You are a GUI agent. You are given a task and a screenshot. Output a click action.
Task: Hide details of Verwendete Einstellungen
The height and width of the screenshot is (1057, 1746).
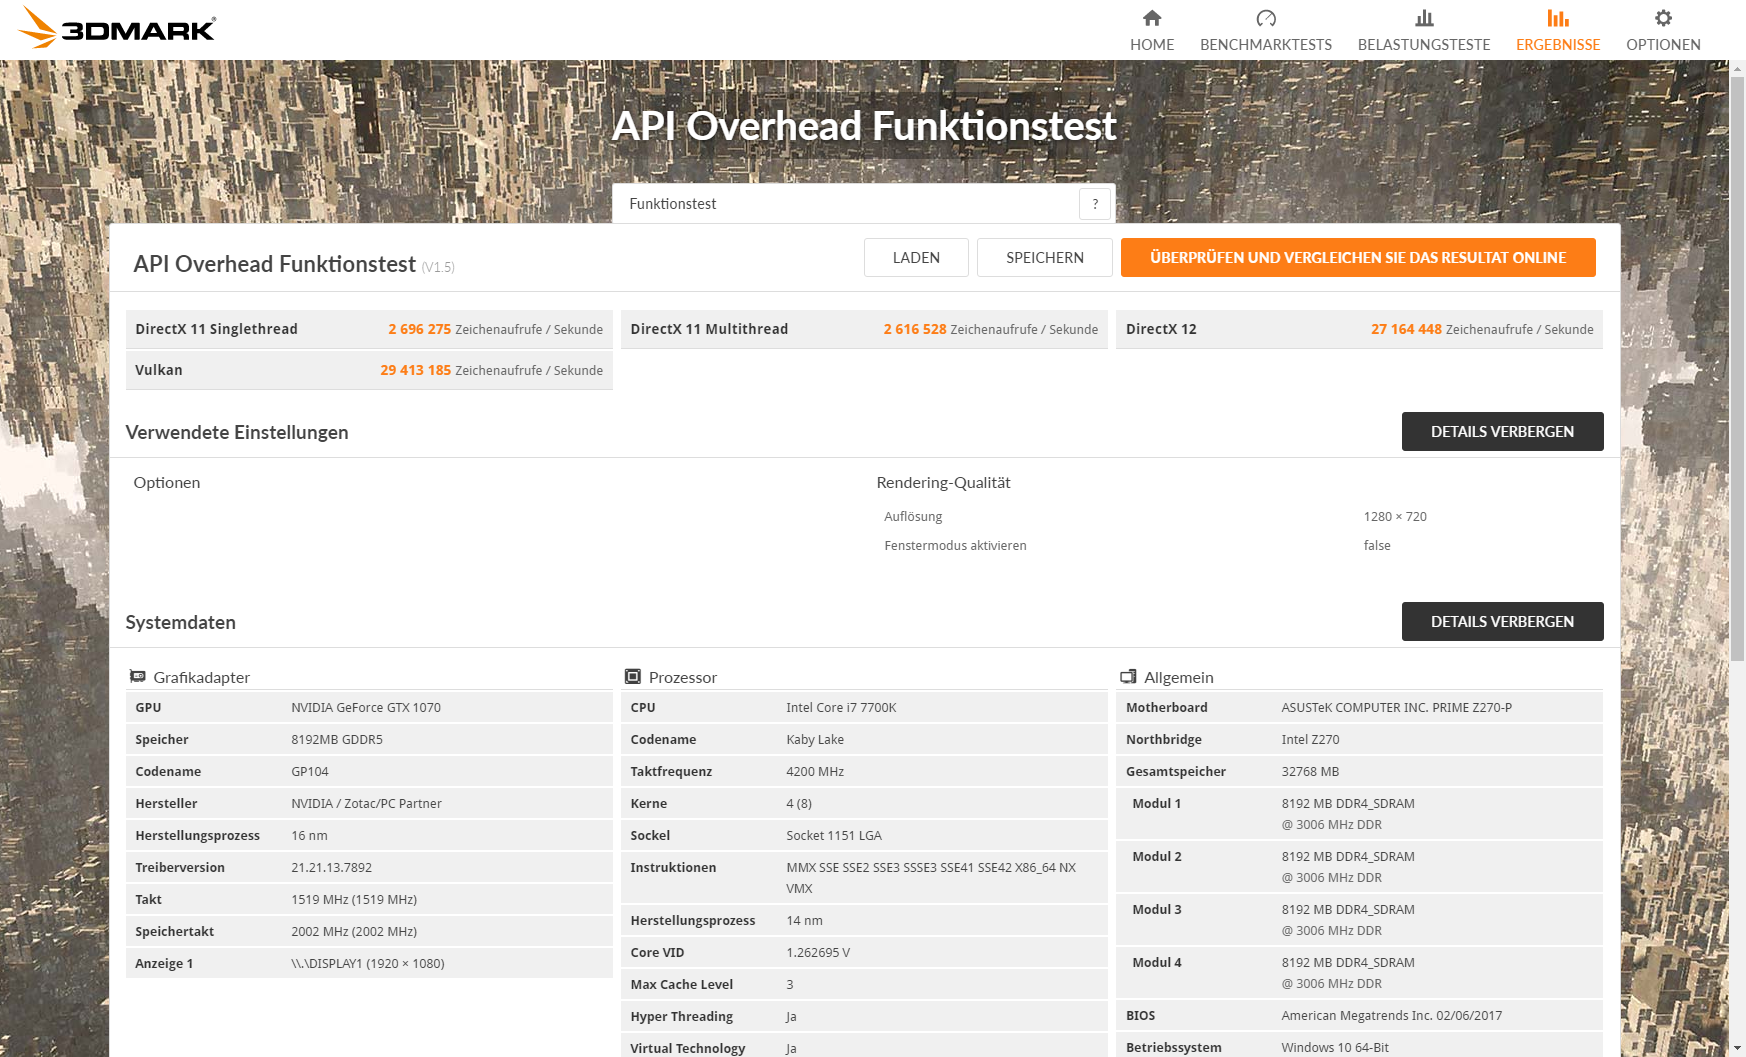[x=1502, y=431]
